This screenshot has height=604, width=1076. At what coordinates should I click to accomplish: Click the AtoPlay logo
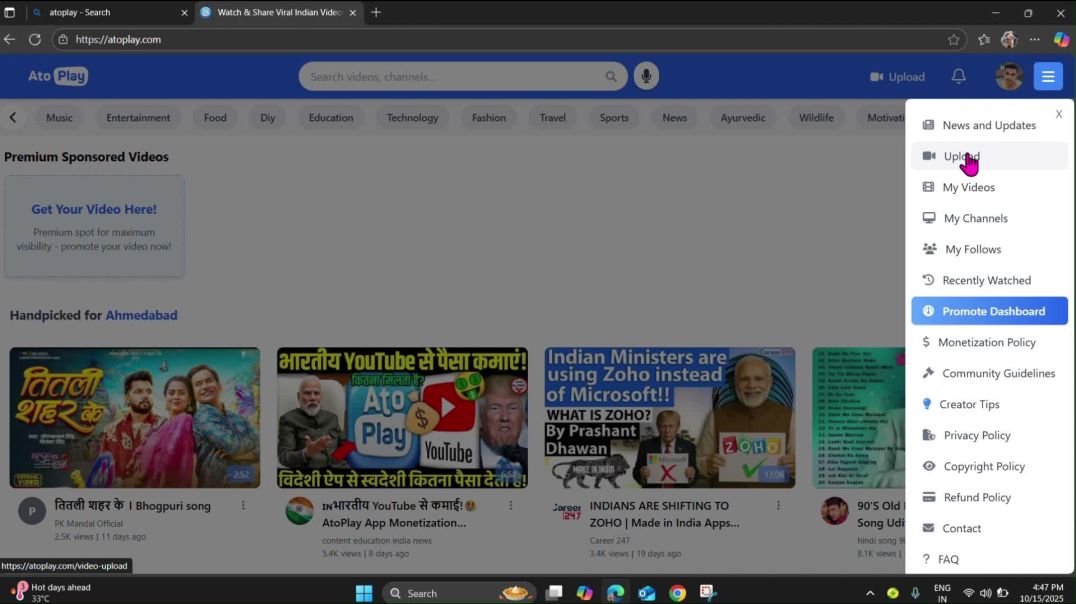58,76
